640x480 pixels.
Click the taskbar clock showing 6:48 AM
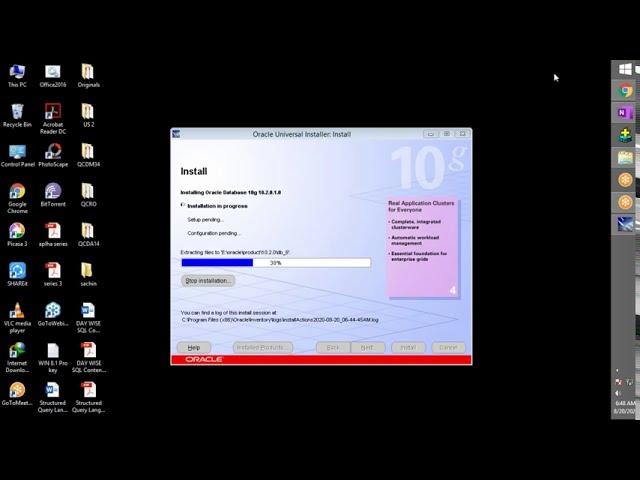point(626,407)
